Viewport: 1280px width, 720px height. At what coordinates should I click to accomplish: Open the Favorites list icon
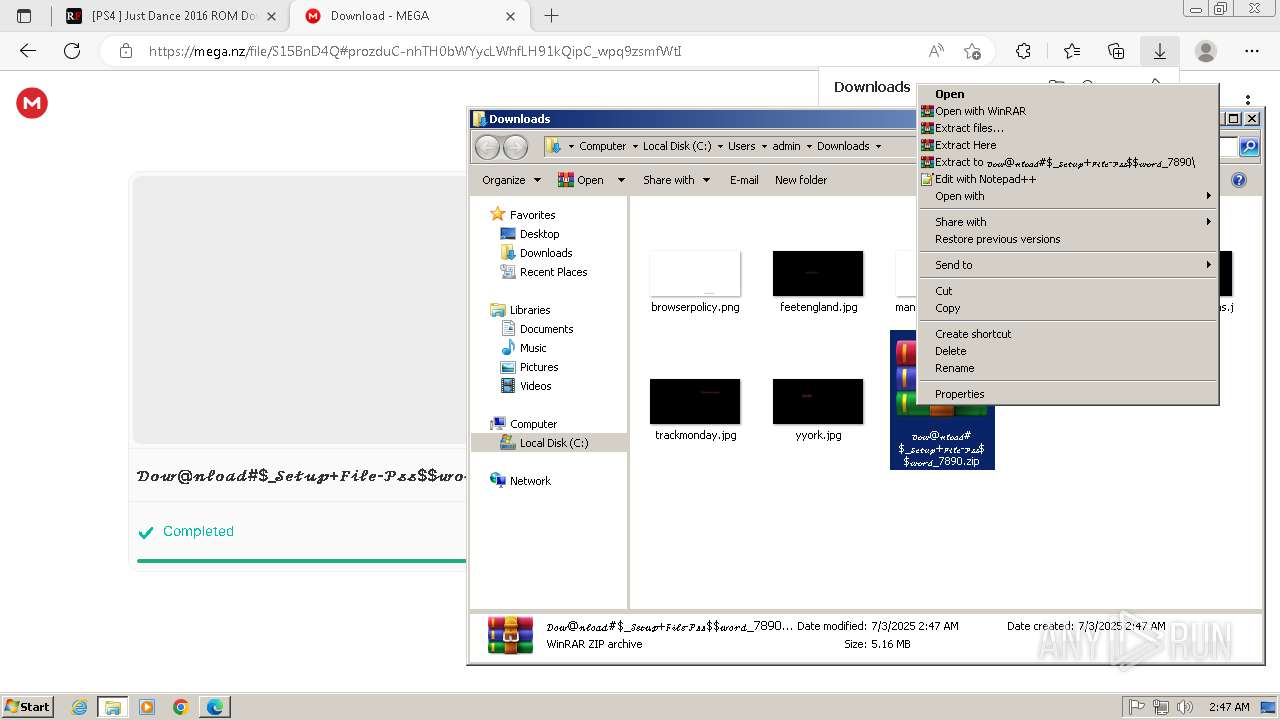click(x=1072, y=51)
